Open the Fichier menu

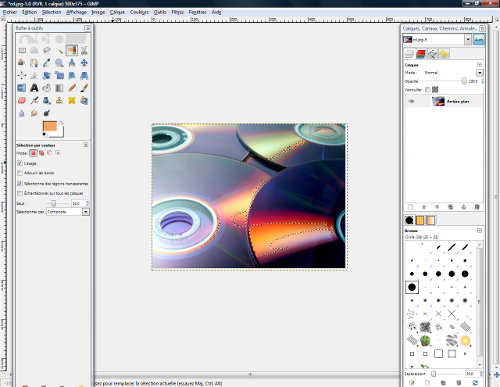tap(10, 12)
